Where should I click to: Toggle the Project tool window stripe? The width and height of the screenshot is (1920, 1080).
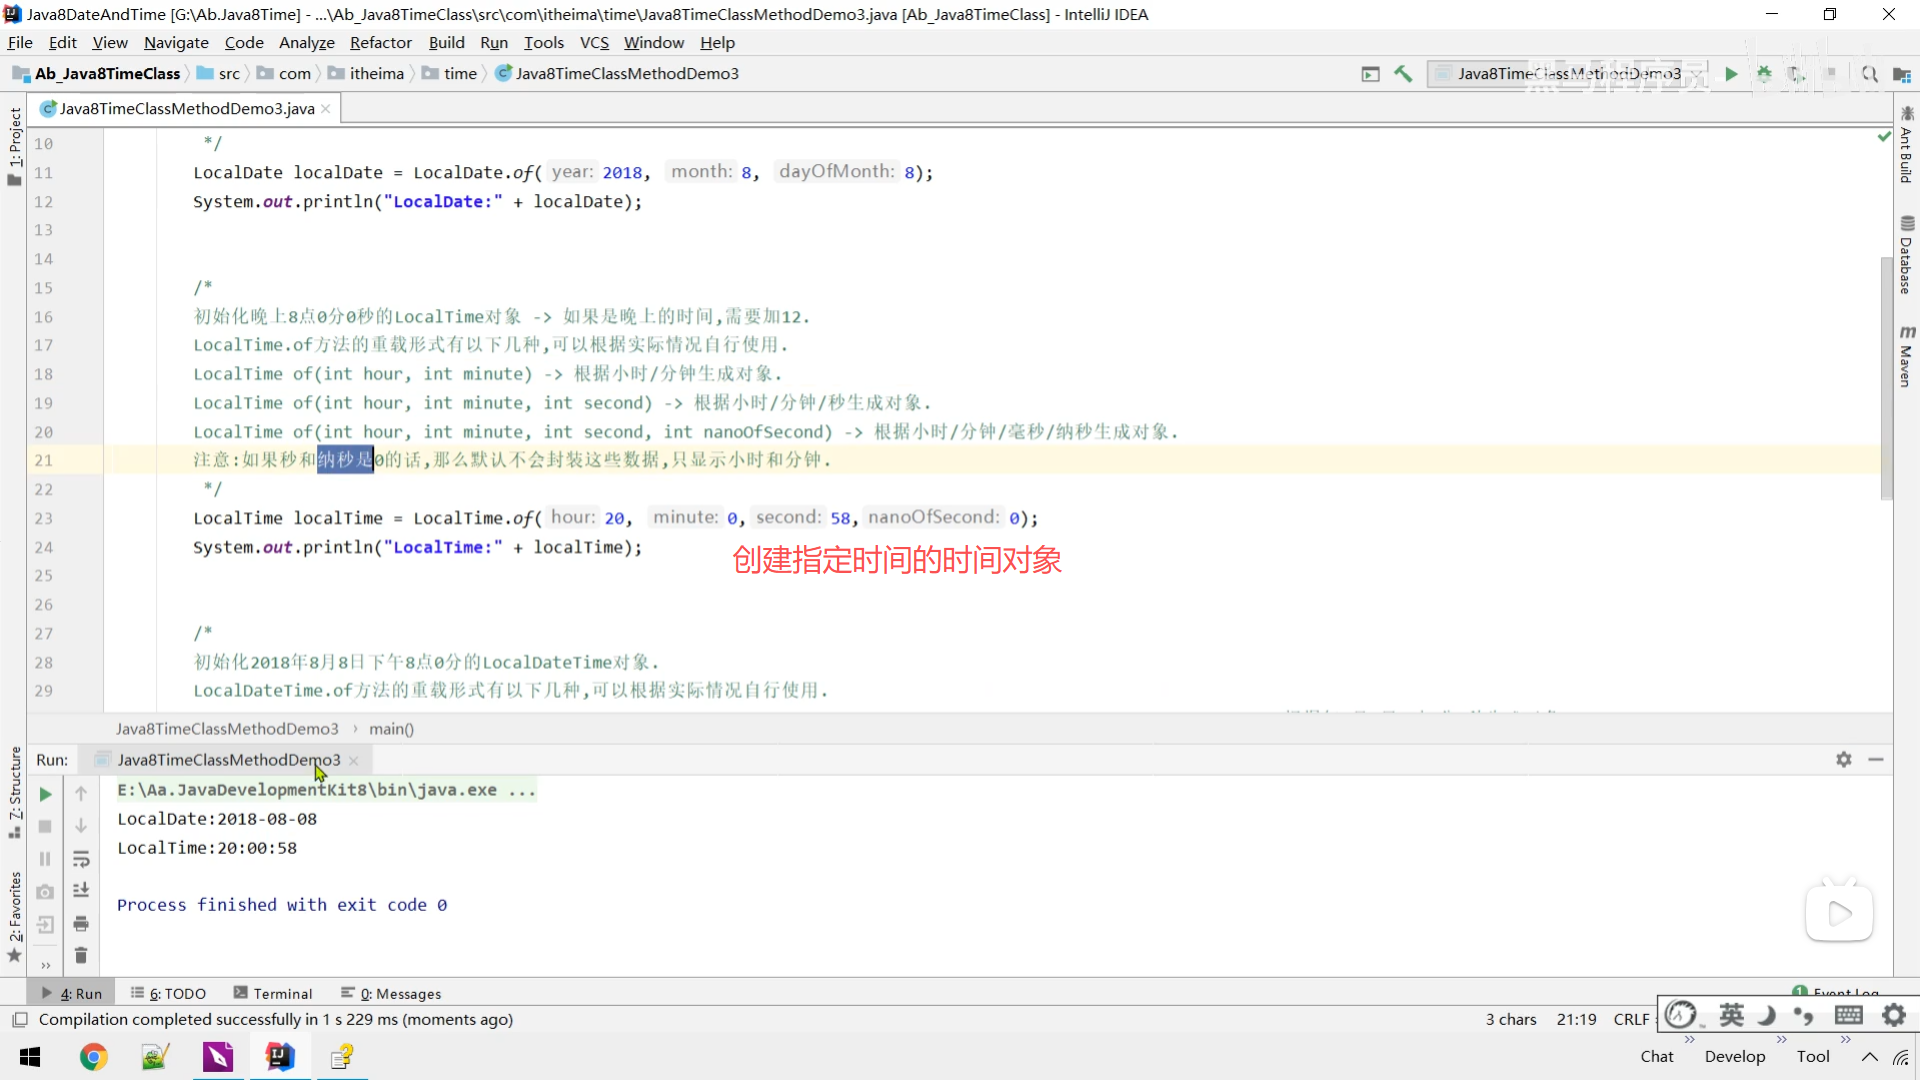point(14,146)
